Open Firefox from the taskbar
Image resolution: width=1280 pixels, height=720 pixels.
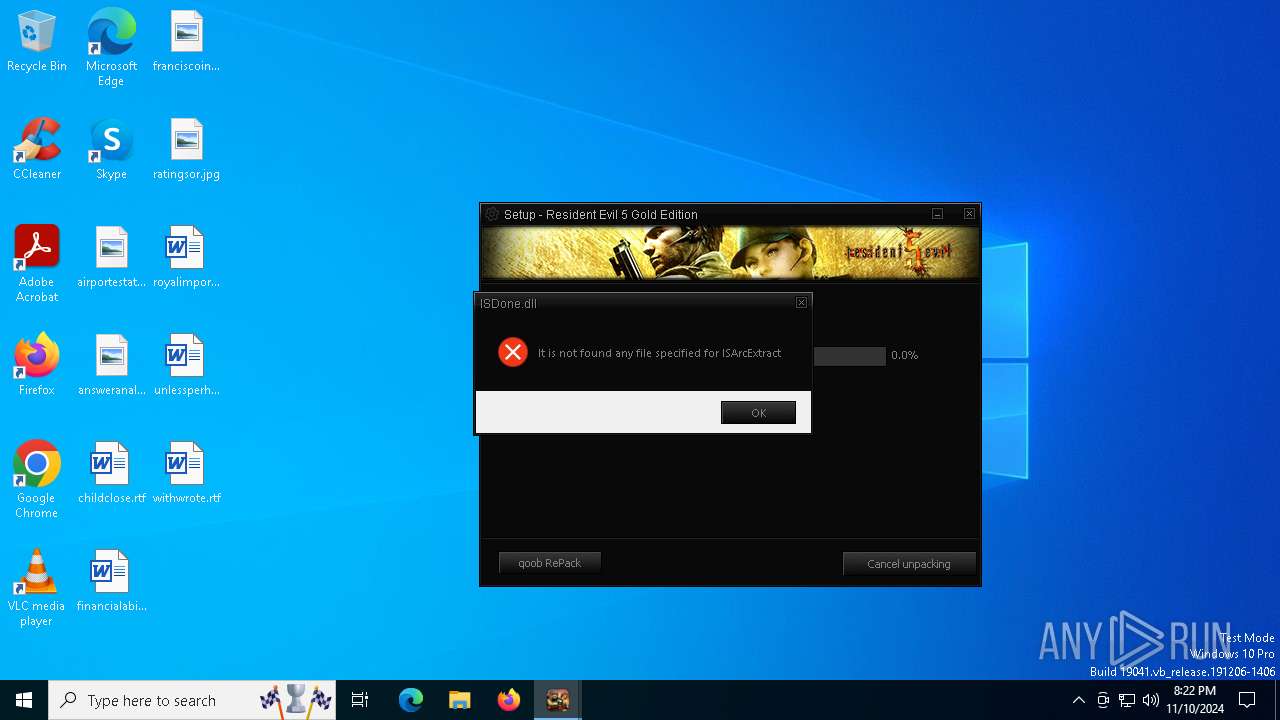tap(509, 700)
